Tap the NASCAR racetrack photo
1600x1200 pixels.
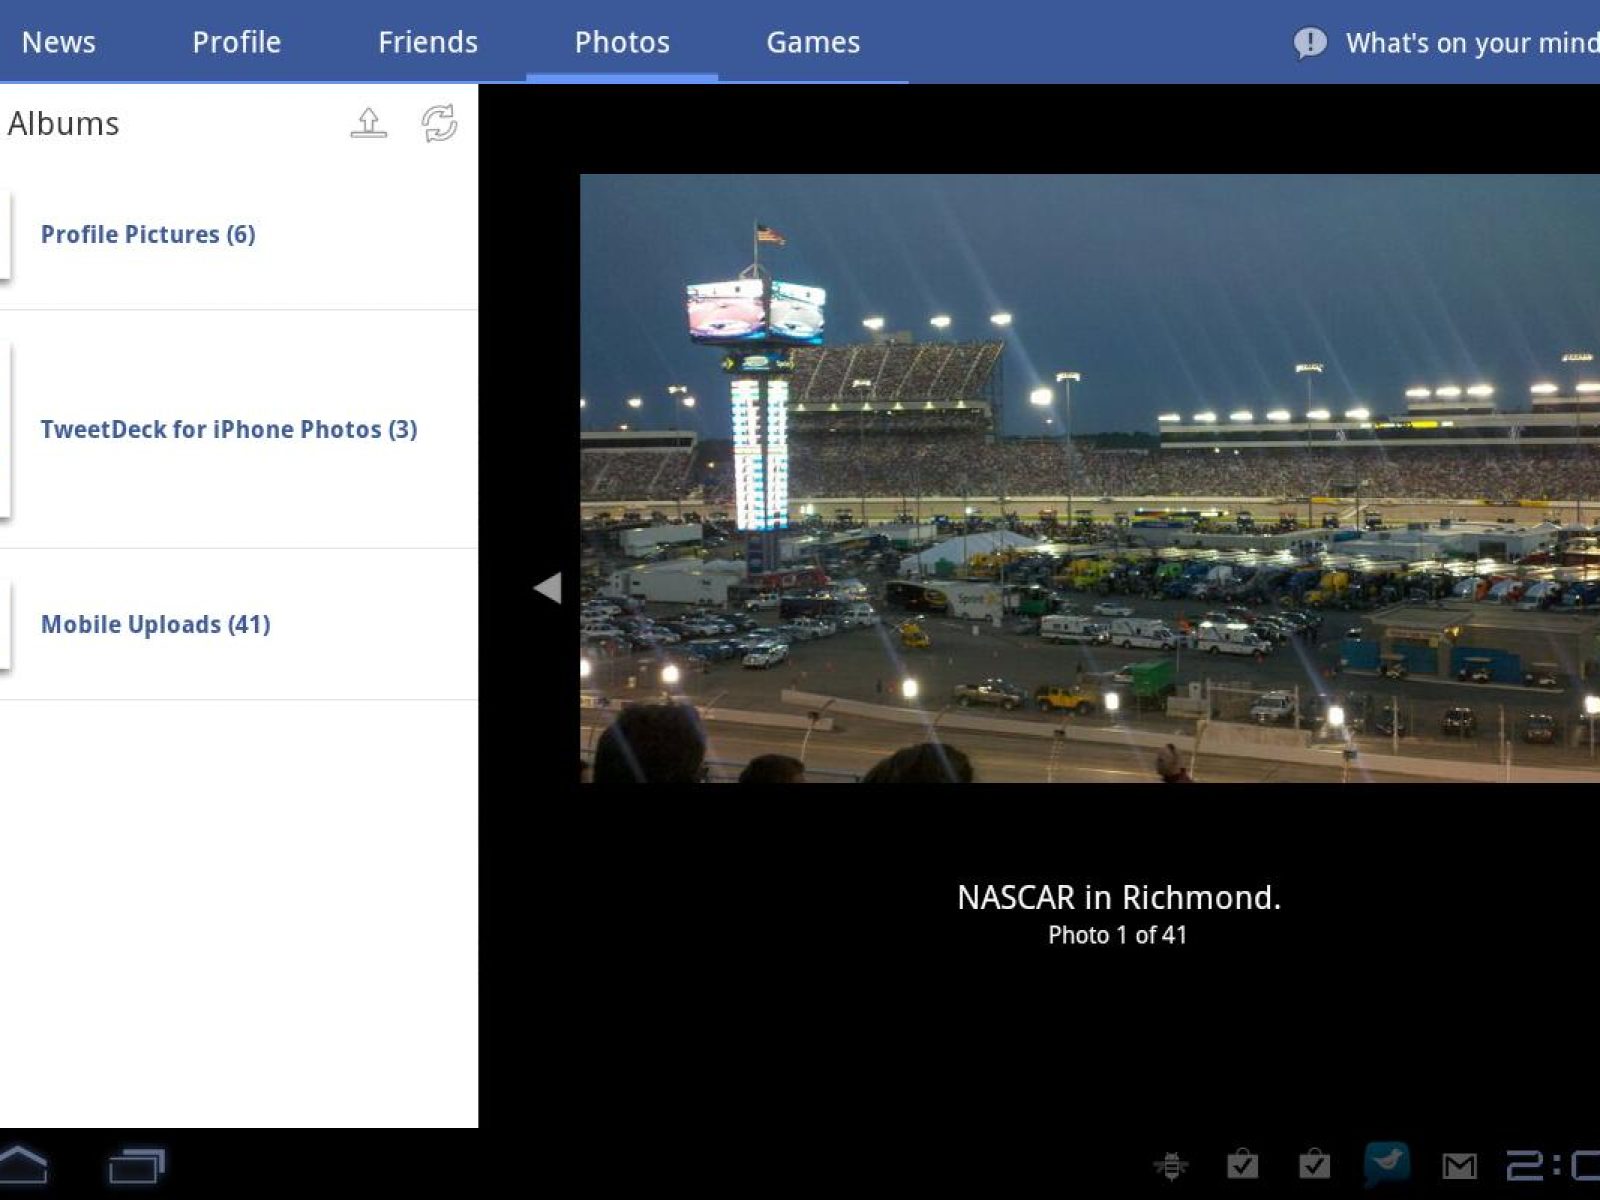1089,478
